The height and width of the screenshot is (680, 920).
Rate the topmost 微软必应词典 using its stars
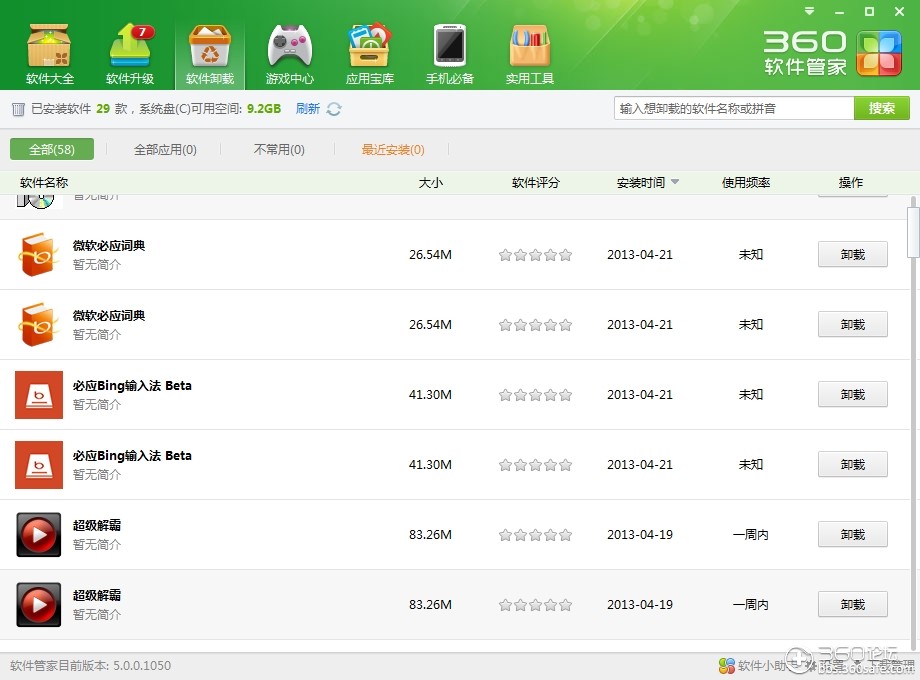click(x=535, y=255)
